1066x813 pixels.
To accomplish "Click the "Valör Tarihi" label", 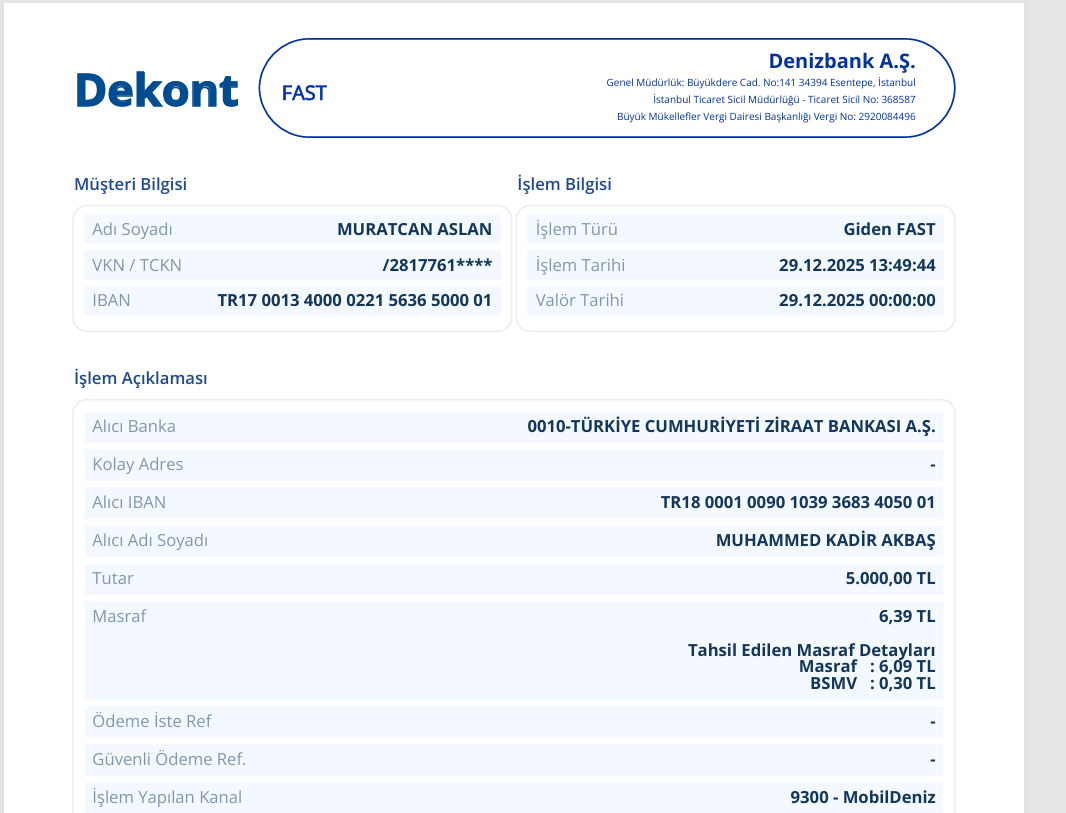I will click(579, 300).
